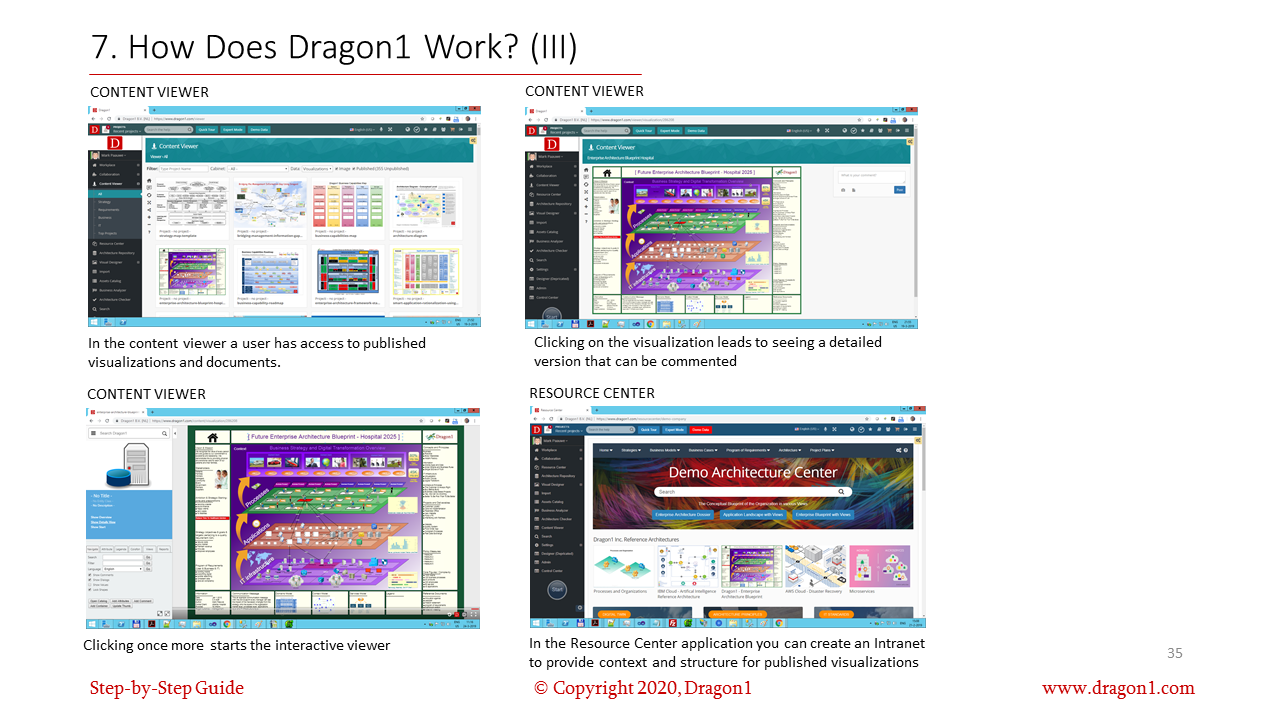Expand the Data Visualizations dropdown
This screenshot has width=1280, height=720.
click(x=317, y=169)
